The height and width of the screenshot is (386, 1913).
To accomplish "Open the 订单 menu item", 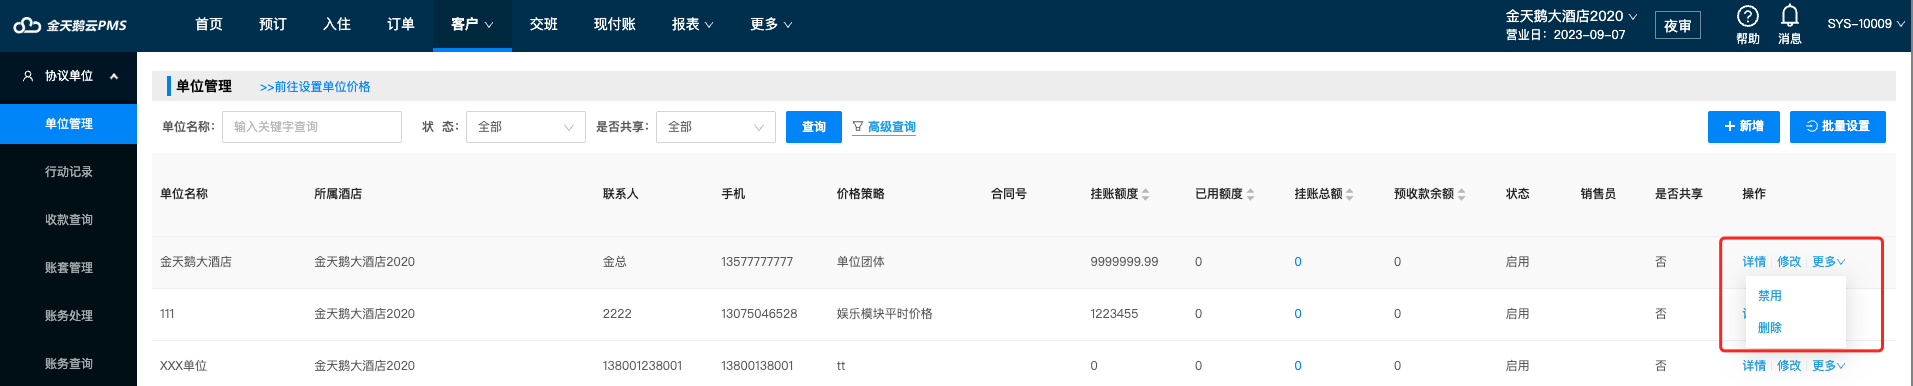I will [400, 24].
